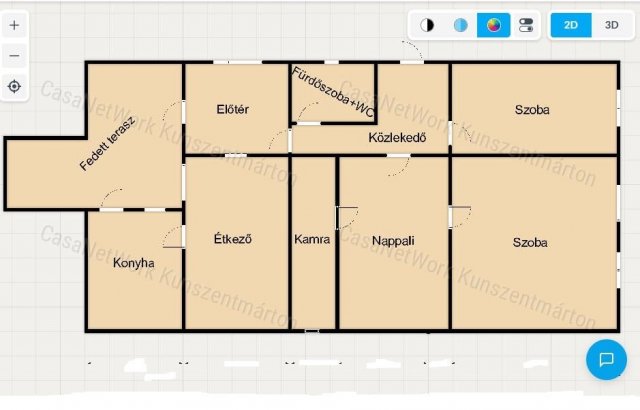This screenshot has width=640, height=410.
Task: Select the lower Szoba label
Action: point(530,243)
